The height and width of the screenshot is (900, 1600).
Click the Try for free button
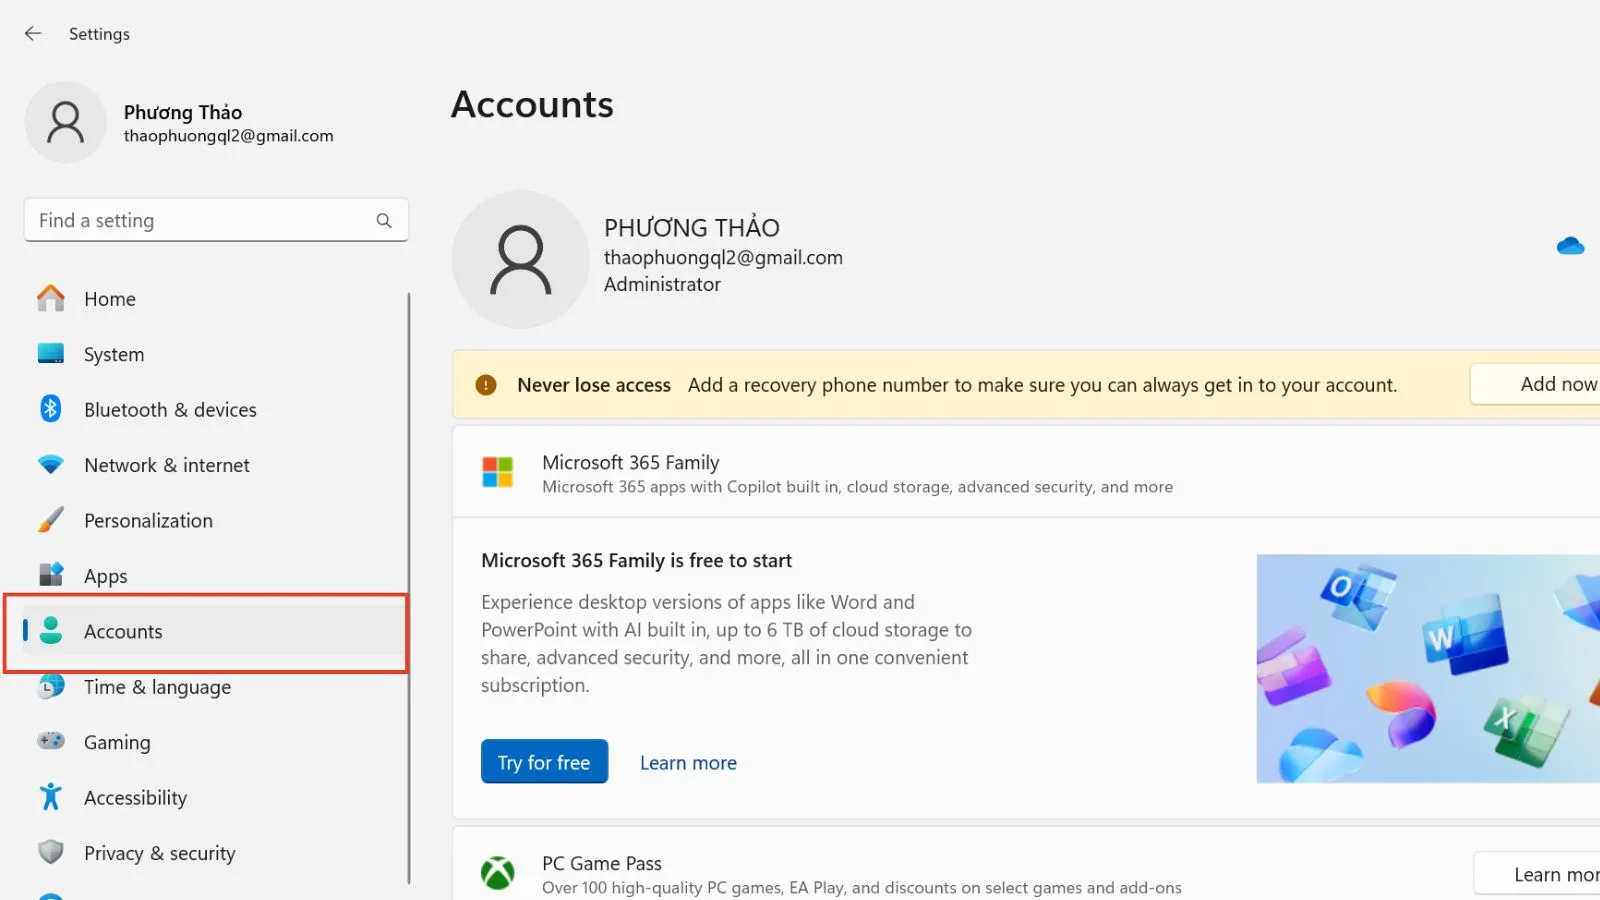[544, 761]
